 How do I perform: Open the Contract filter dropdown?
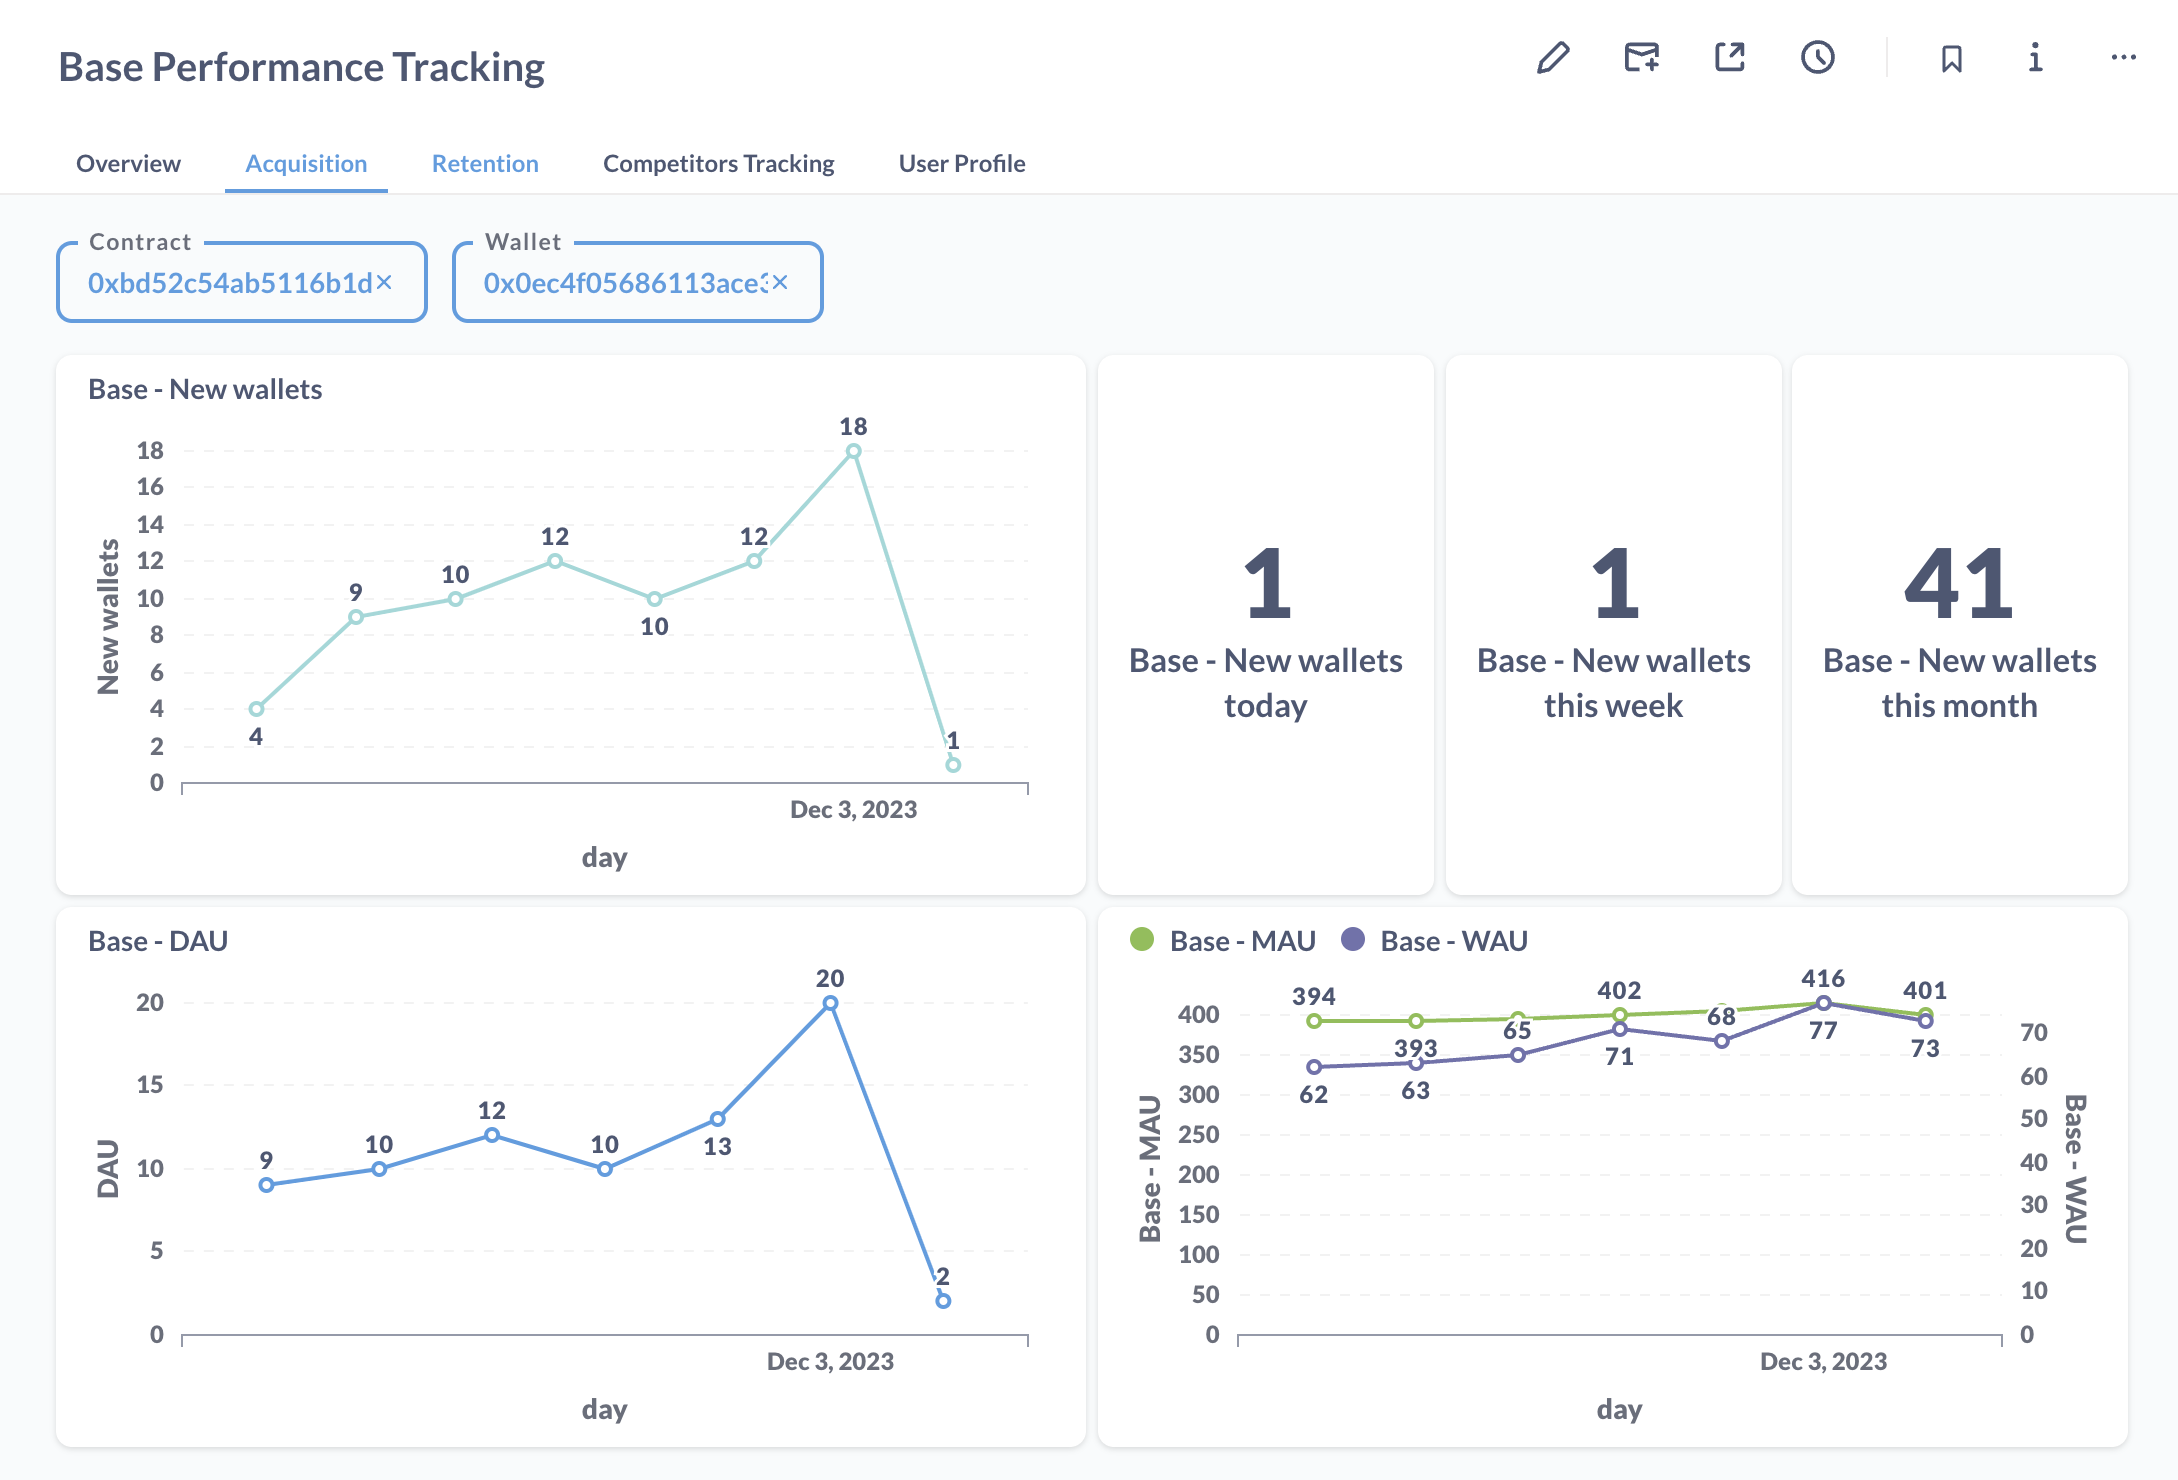242,283
